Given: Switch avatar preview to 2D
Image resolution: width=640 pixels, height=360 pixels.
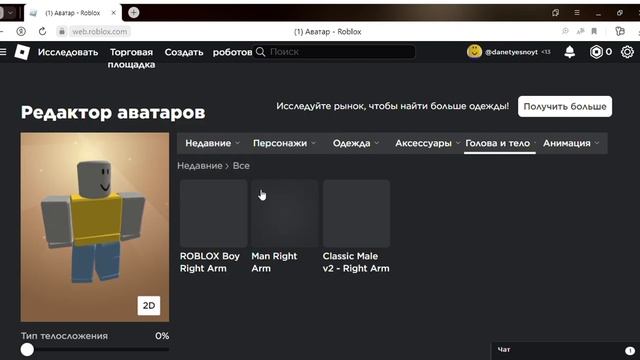Looking at the screenshot, I should coord(149,306).
